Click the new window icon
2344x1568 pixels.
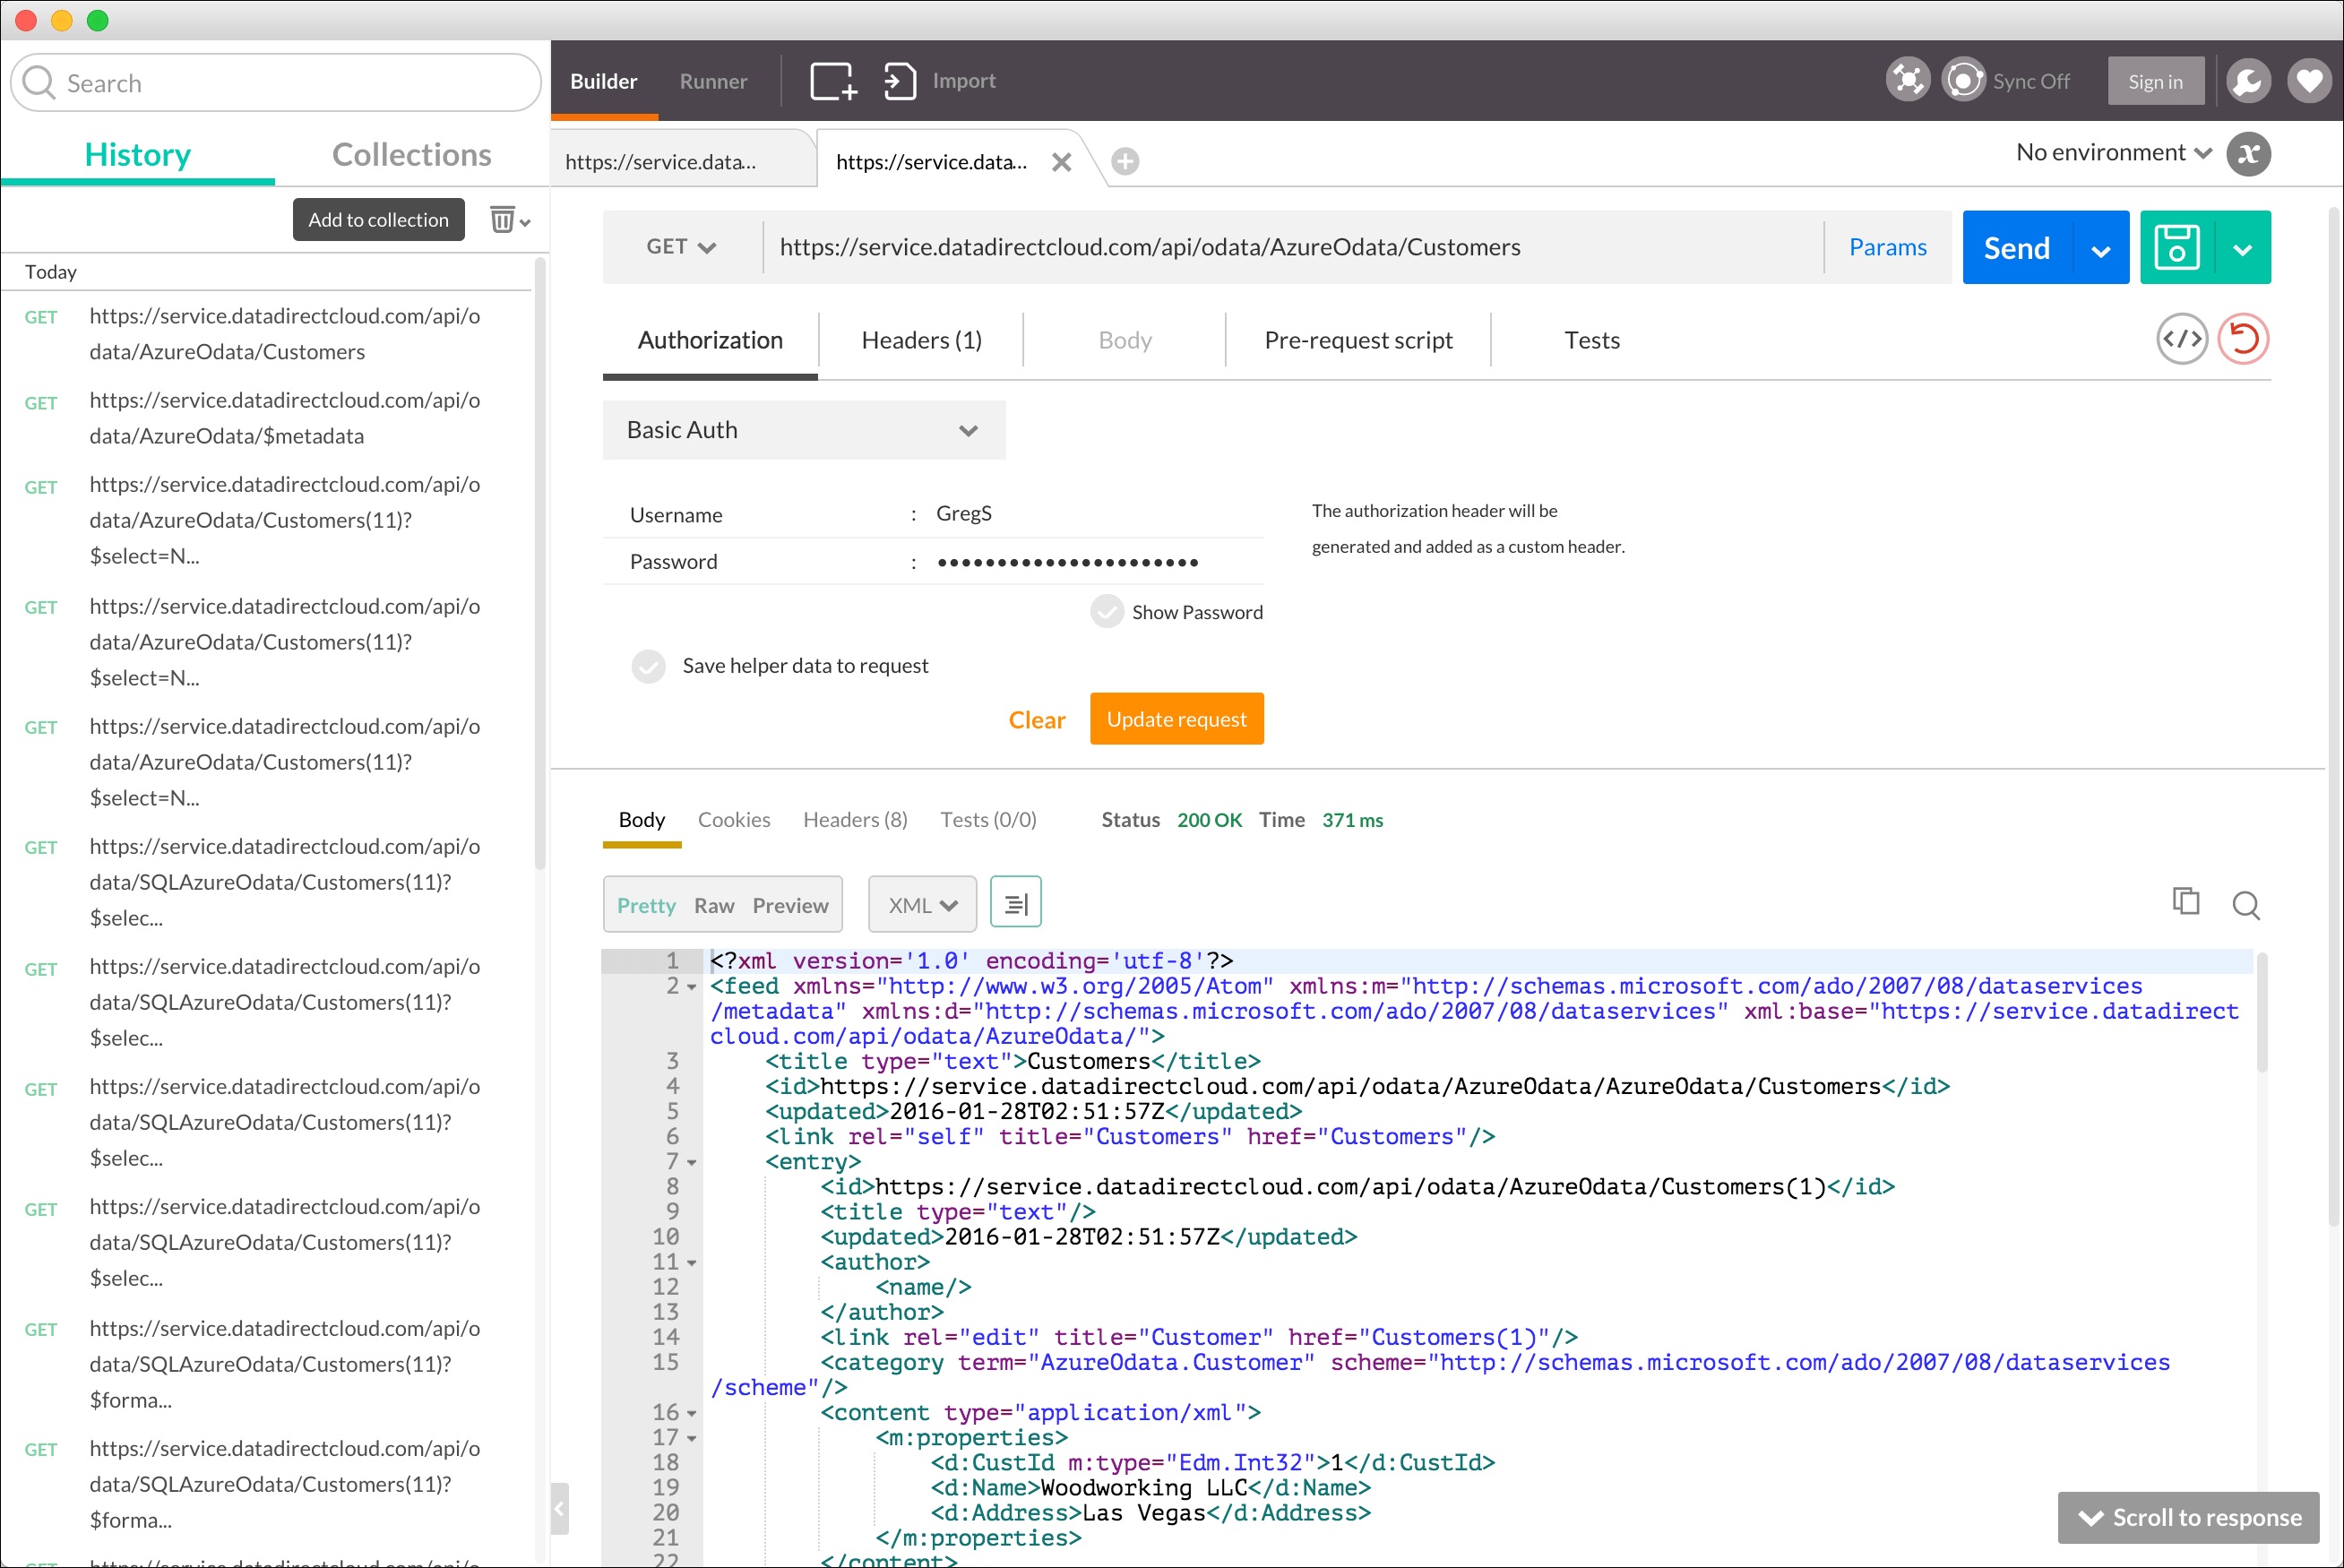(832, 81)
